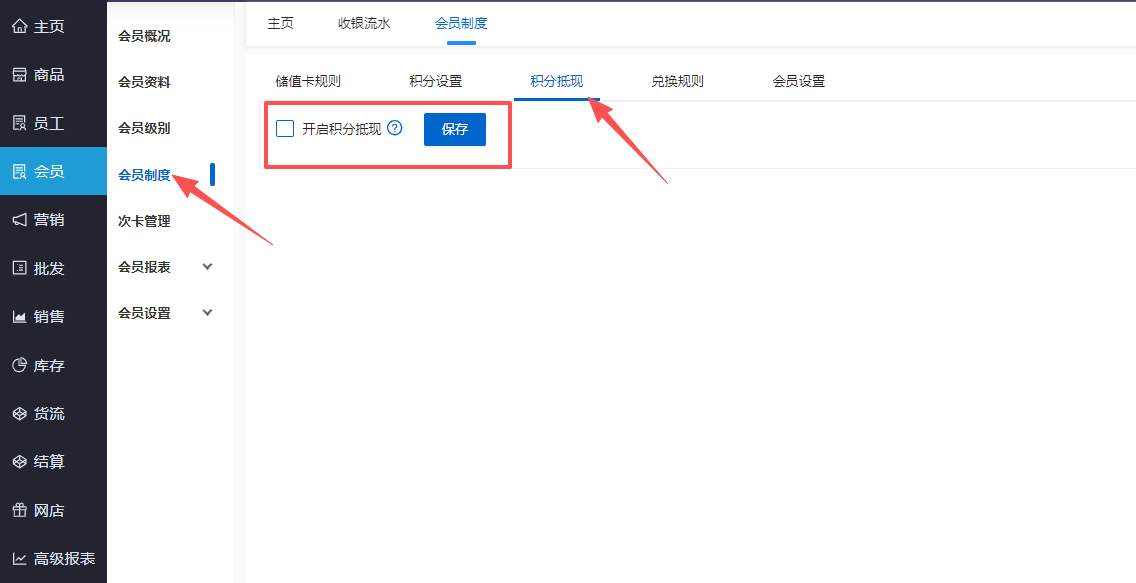Open the 销售 sales chart icon
Image resolution: width=1136 pixels, height=583 pixels.
tap(19, 317)
